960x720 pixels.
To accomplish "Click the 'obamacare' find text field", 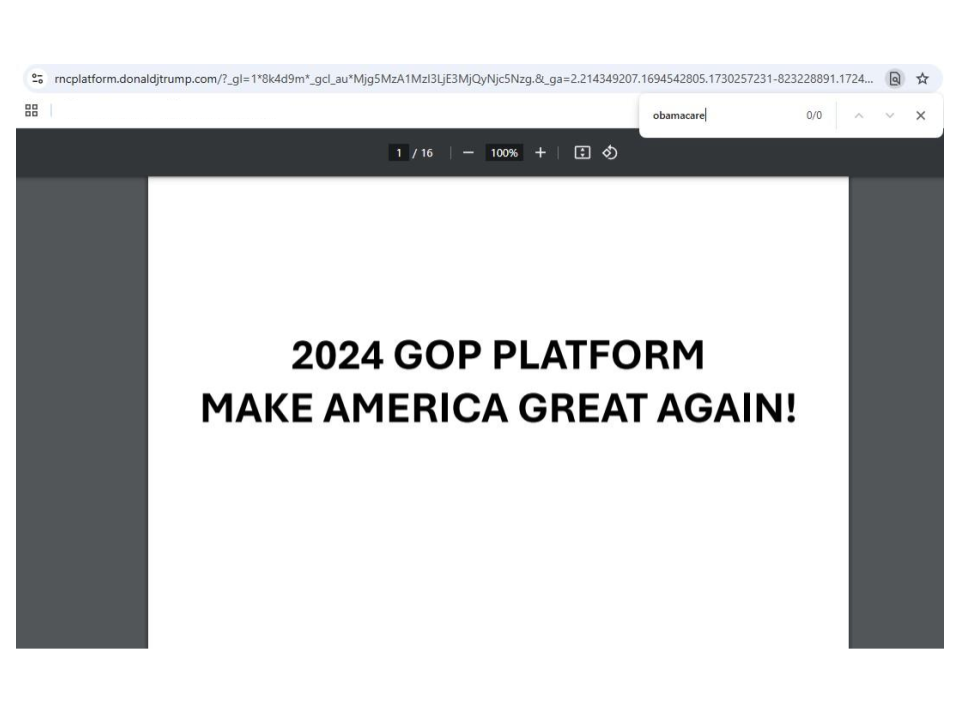I will click(720, 116).
